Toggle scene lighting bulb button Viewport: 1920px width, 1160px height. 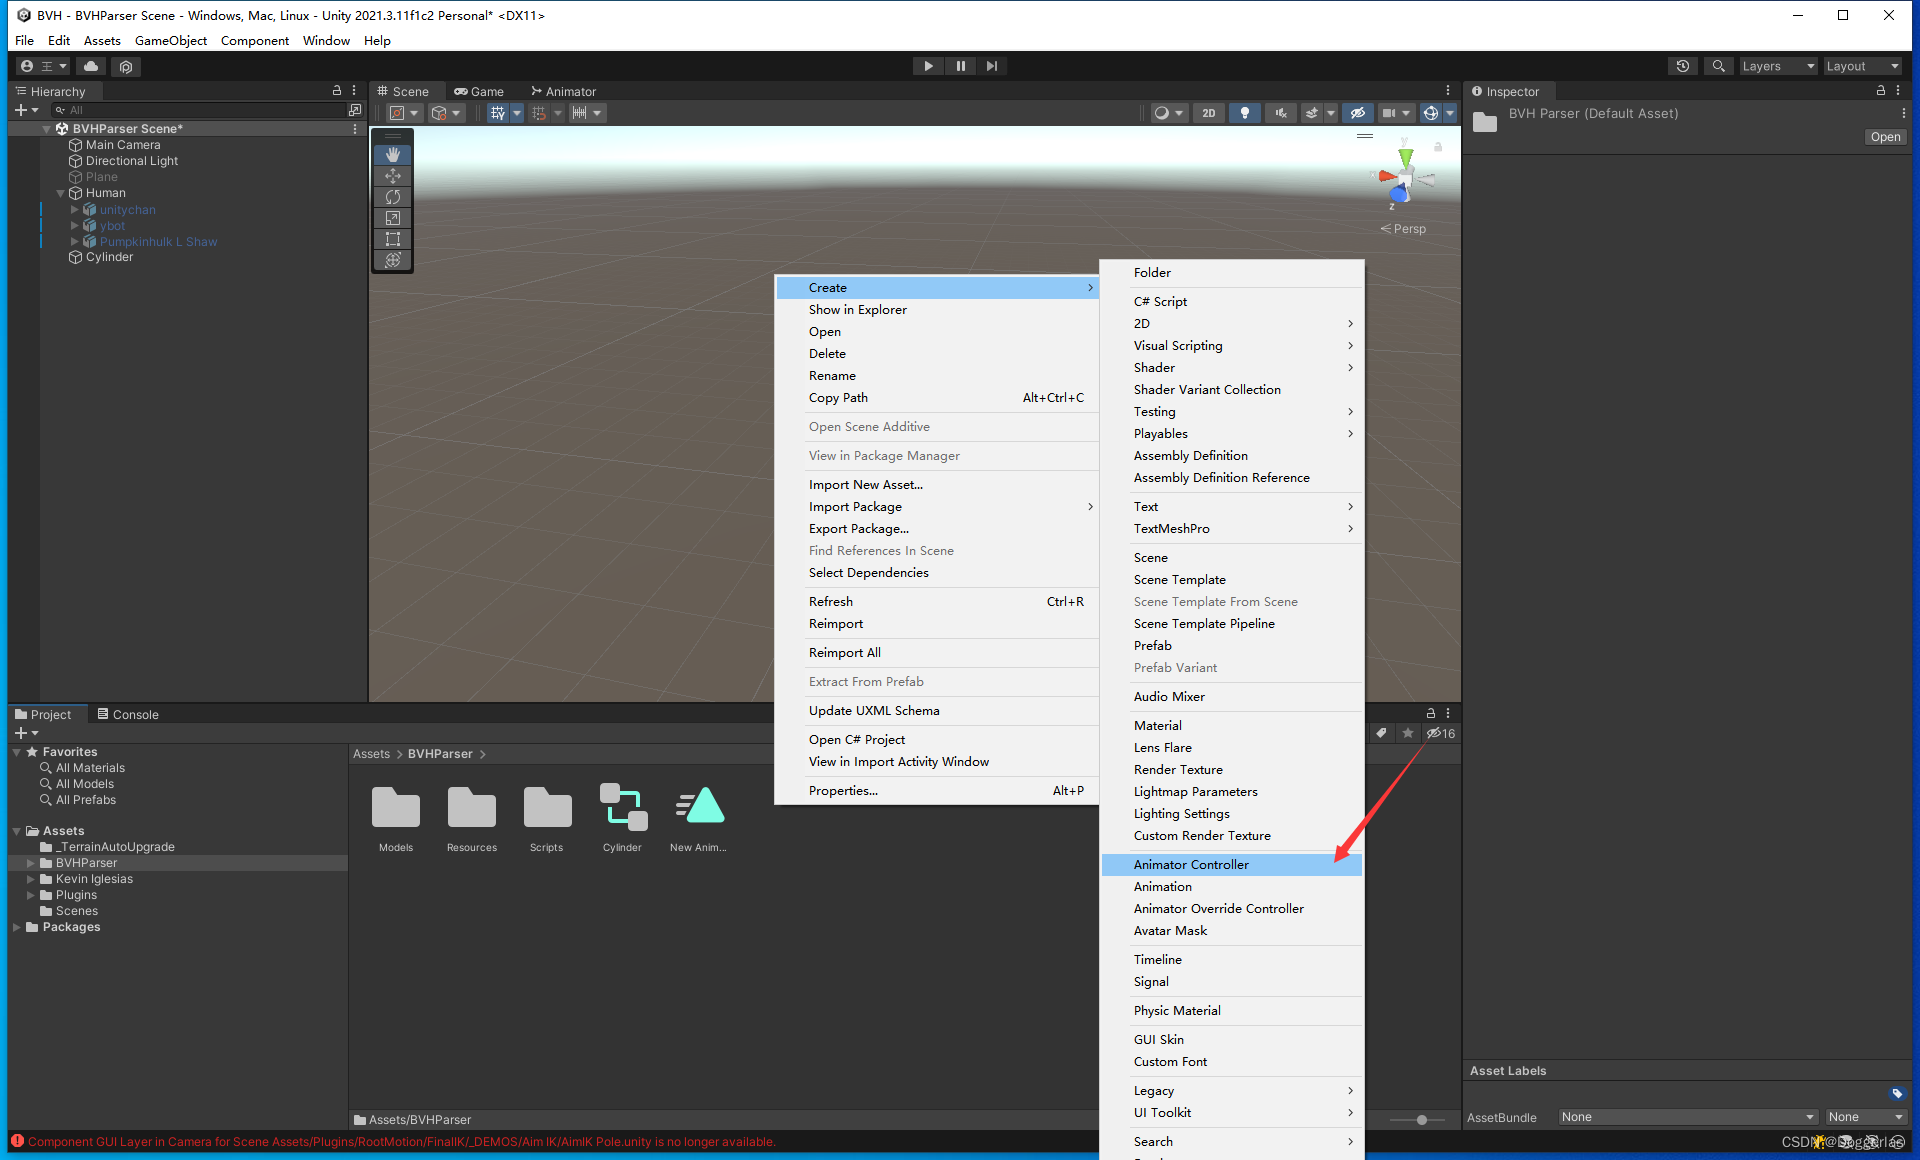coord(1244,113)
